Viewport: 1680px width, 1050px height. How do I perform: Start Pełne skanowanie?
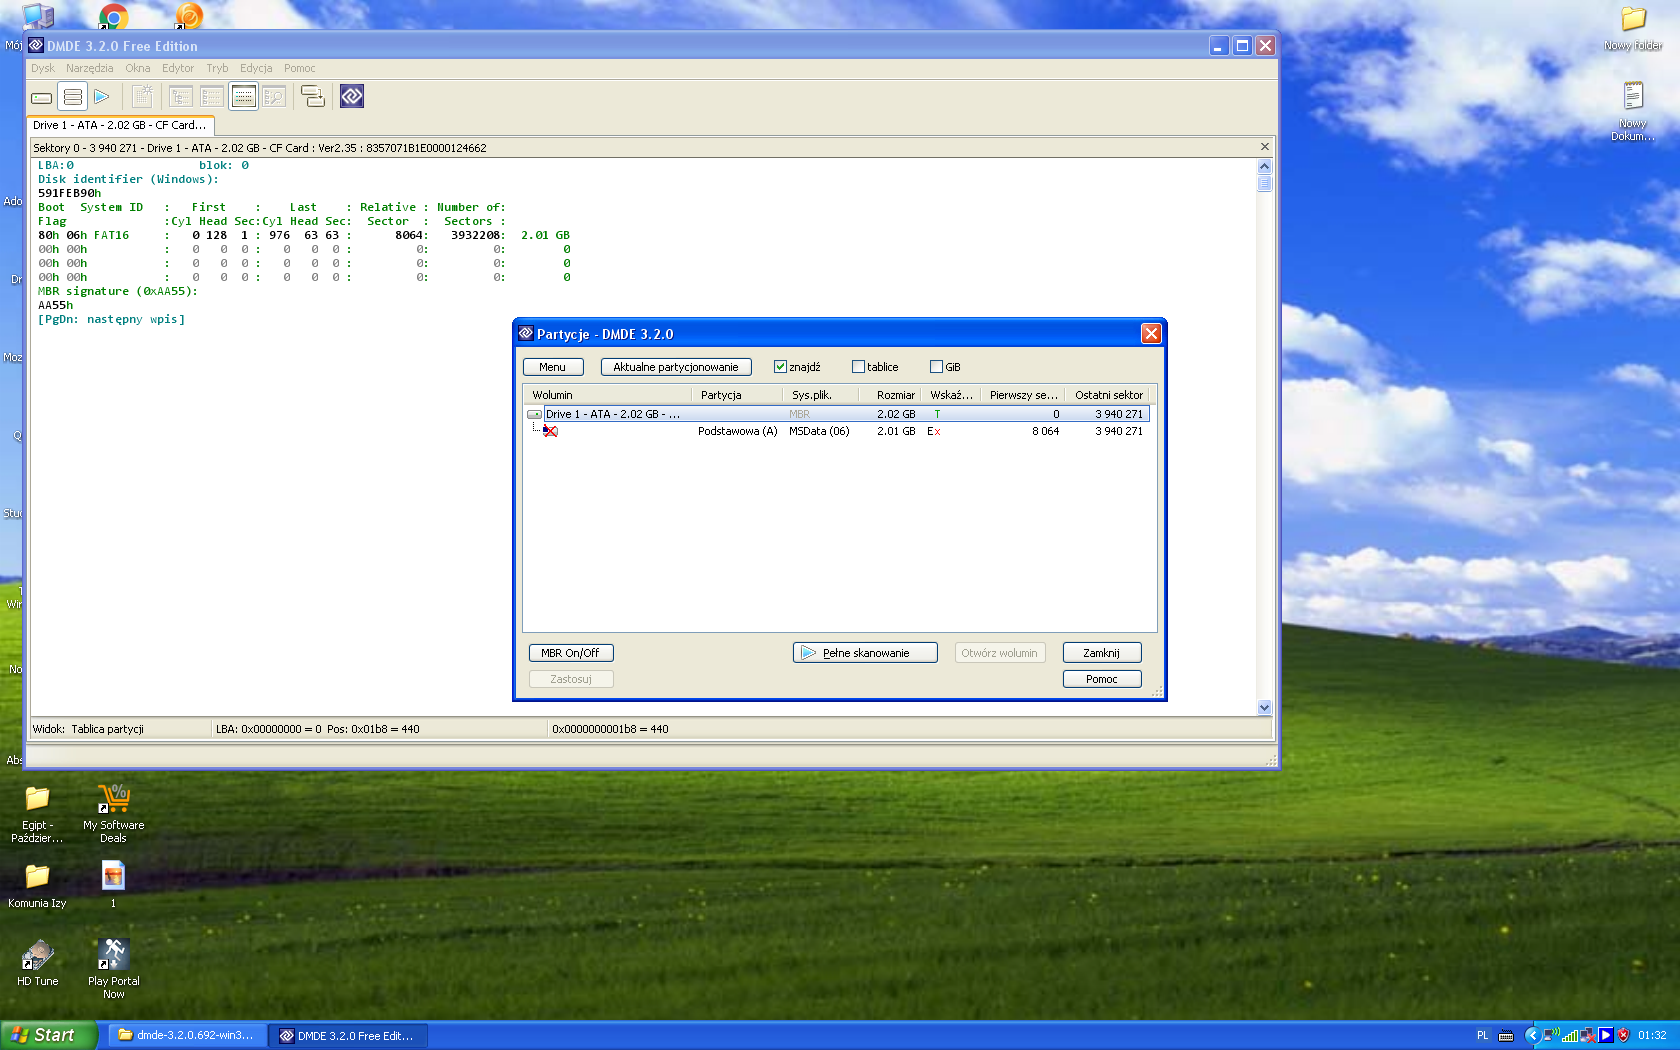[x=865, y=653]
